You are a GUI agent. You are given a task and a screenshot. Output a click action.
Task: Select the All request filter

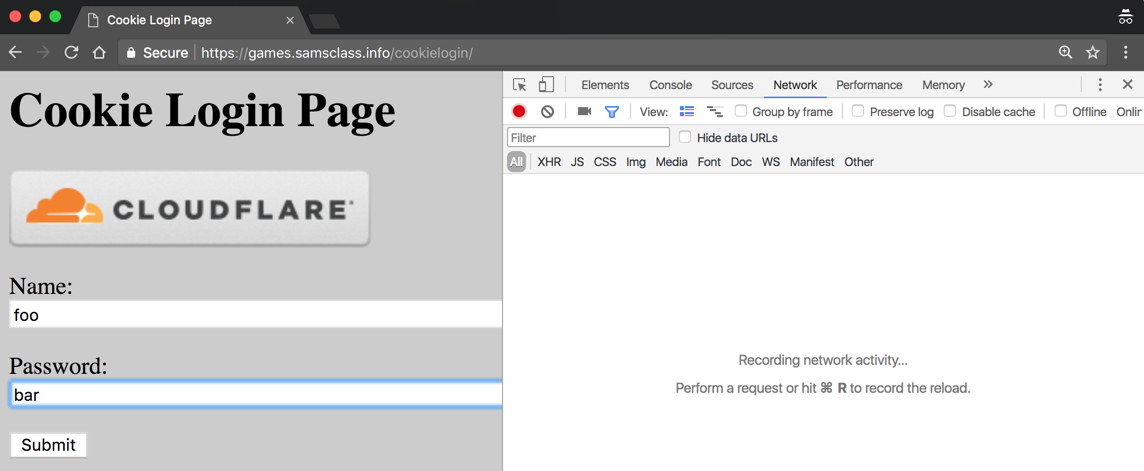(x=517, y=162)
